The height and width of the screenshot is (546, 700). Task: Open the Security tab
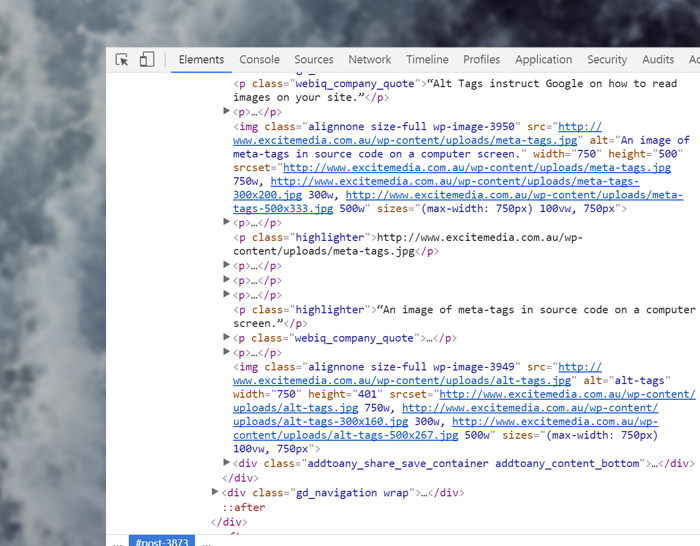click(x=607, y=60)
